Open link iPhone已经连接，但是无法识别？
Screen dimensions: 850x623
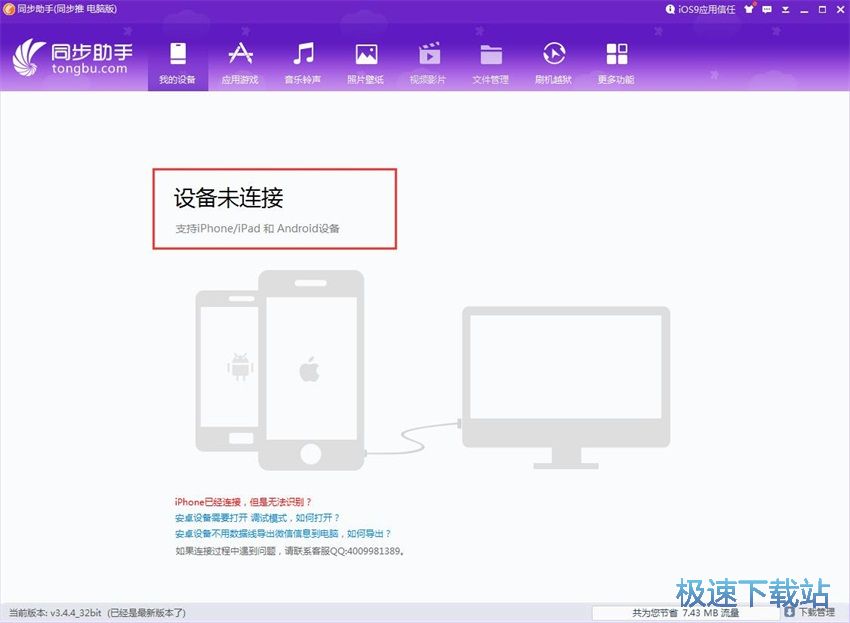click(x=243, y=502)
